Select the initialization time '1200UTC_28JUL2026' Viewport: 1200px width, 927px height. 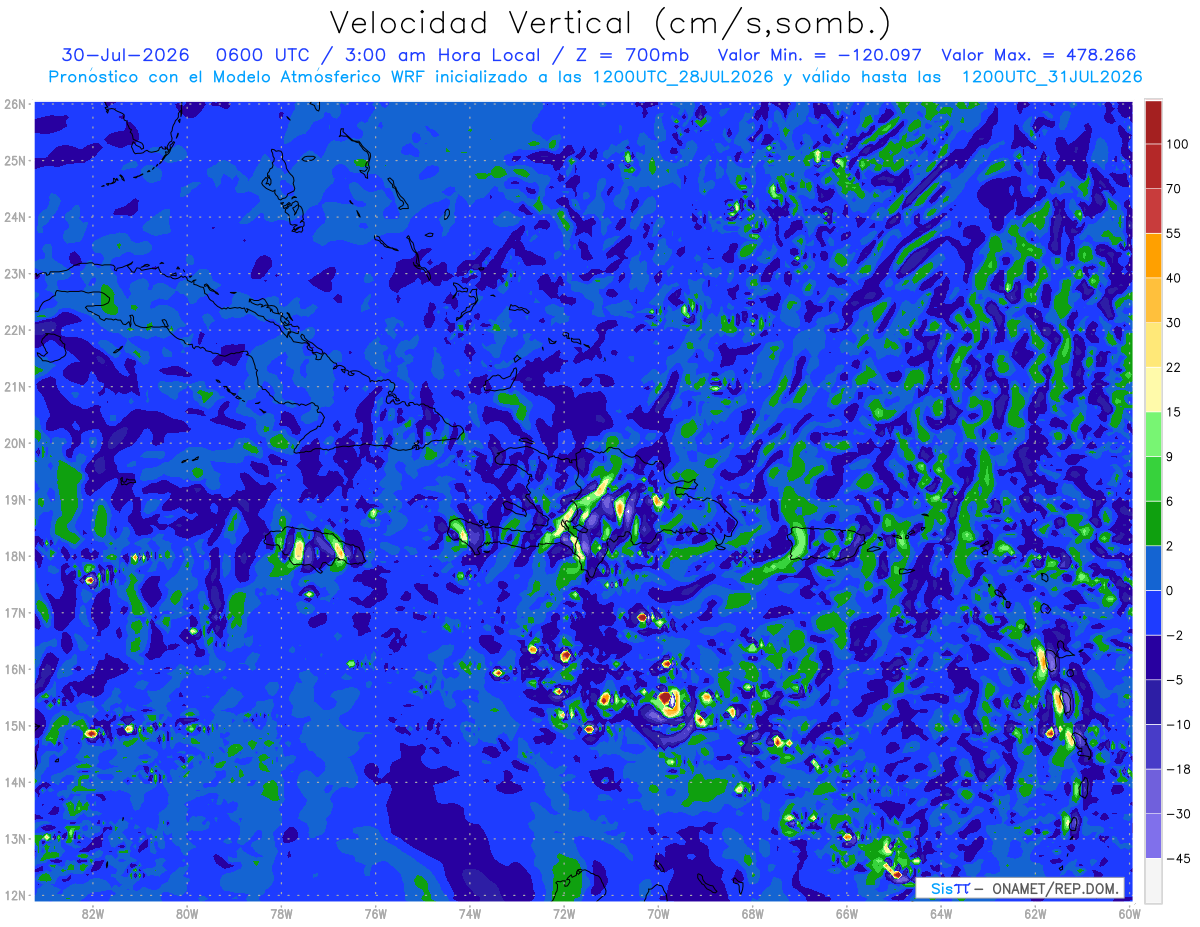pos(683,77)
